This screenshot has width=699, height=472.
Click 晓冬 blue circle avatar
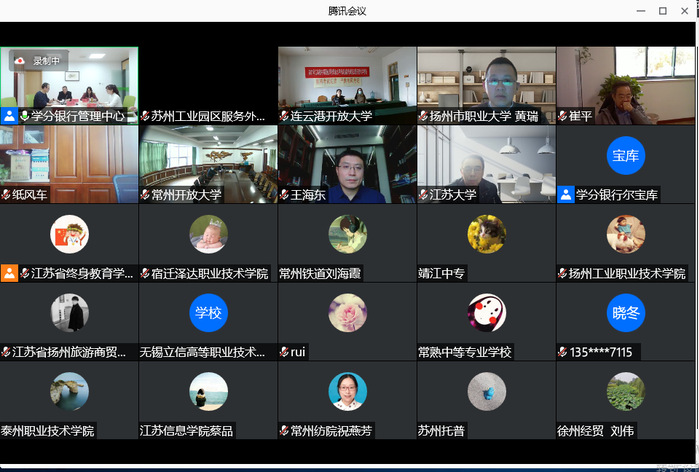coord(626,313)
